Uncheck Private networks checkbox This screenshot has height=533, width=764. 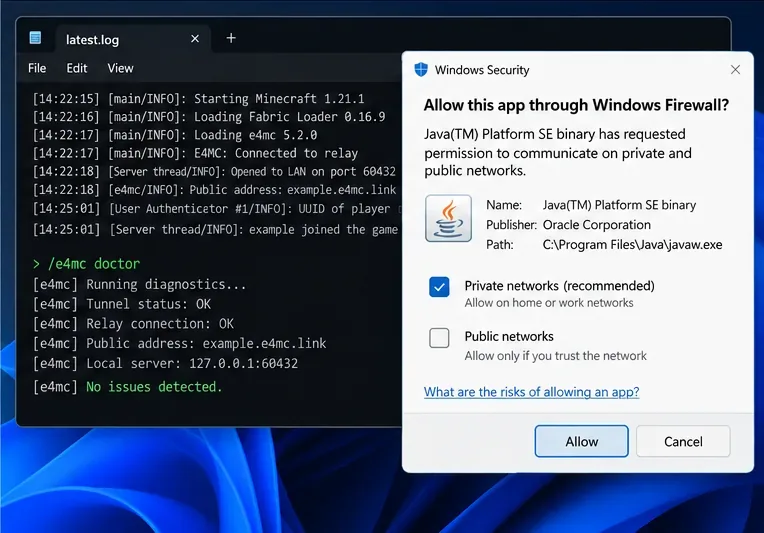click(x=439, y=287)
